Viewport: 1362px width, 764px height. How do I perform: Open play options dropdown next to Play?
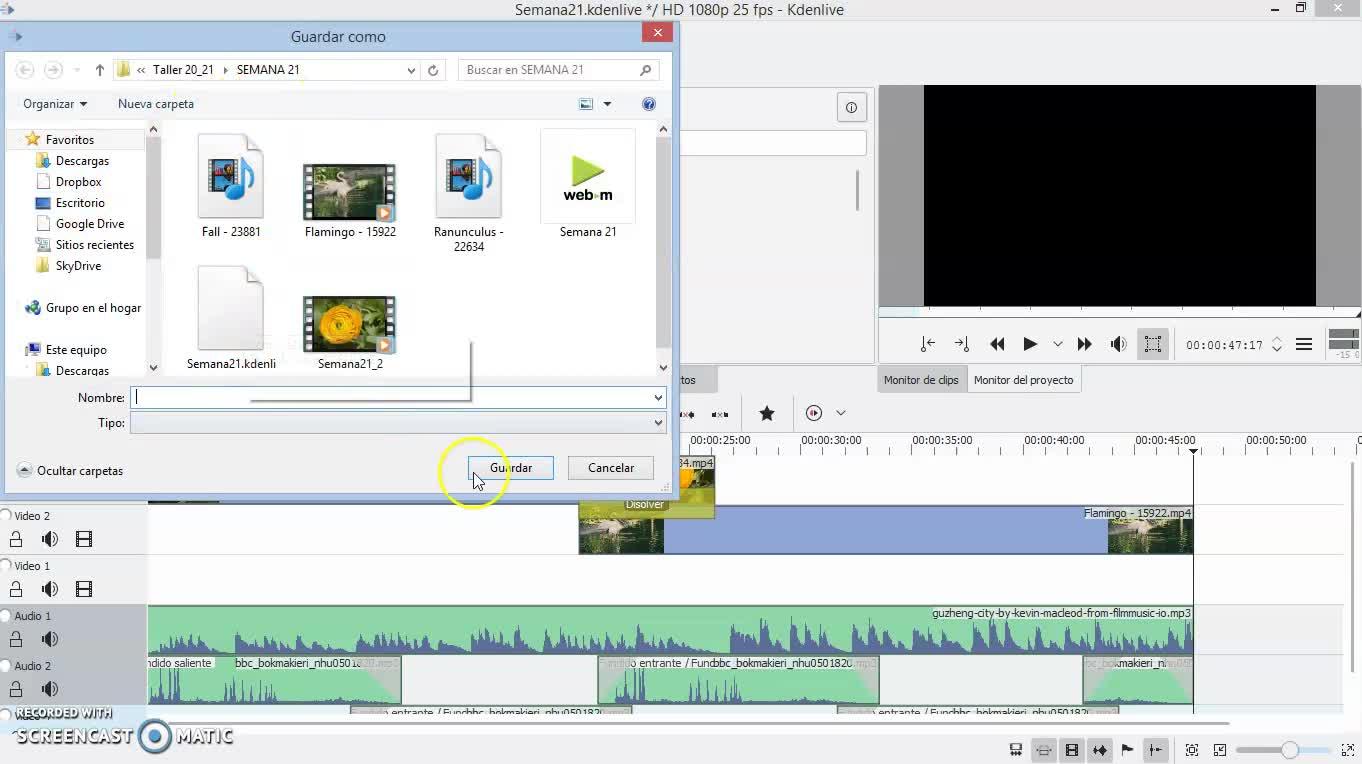click(1057, 344)
